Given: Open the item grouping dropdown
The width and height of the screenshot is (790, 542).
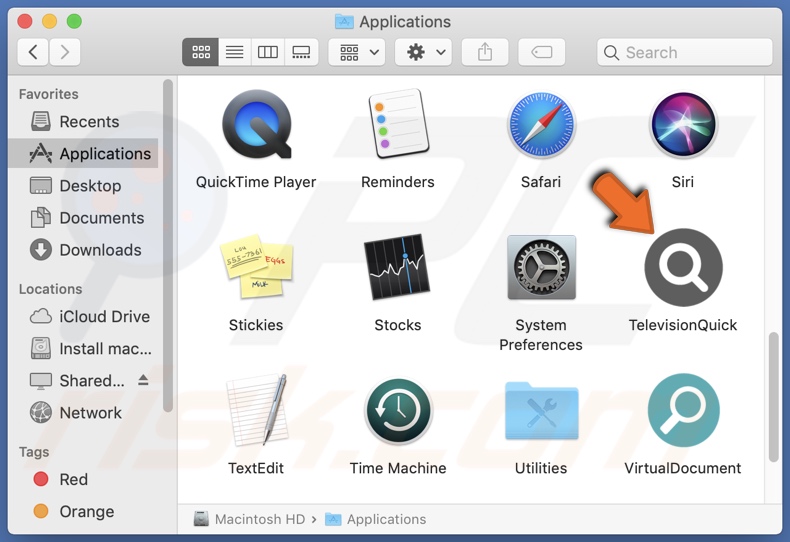Looking at the screenshot, I should pyautogui.click(x=357, y=52).
